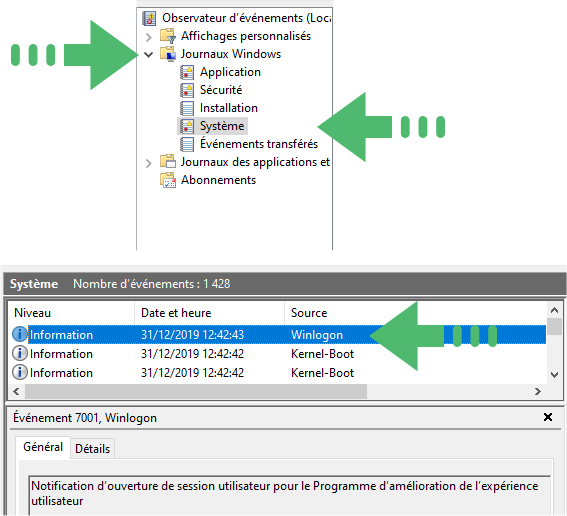Click the horizontal scrollbar right arrow
Screen dimensions: 567x516
click(x=538, y=391)
